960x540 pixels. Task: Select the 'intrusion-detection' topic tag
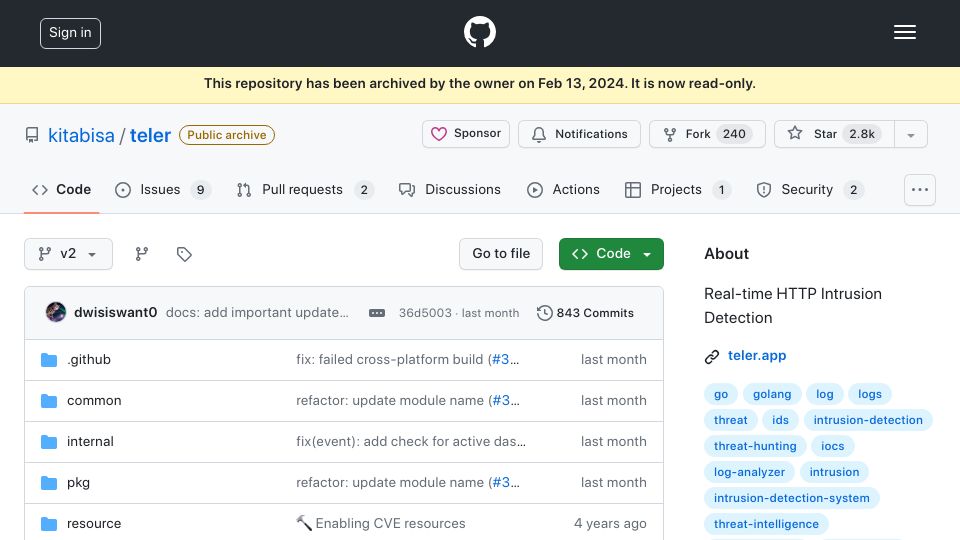[x=868, y=420]
